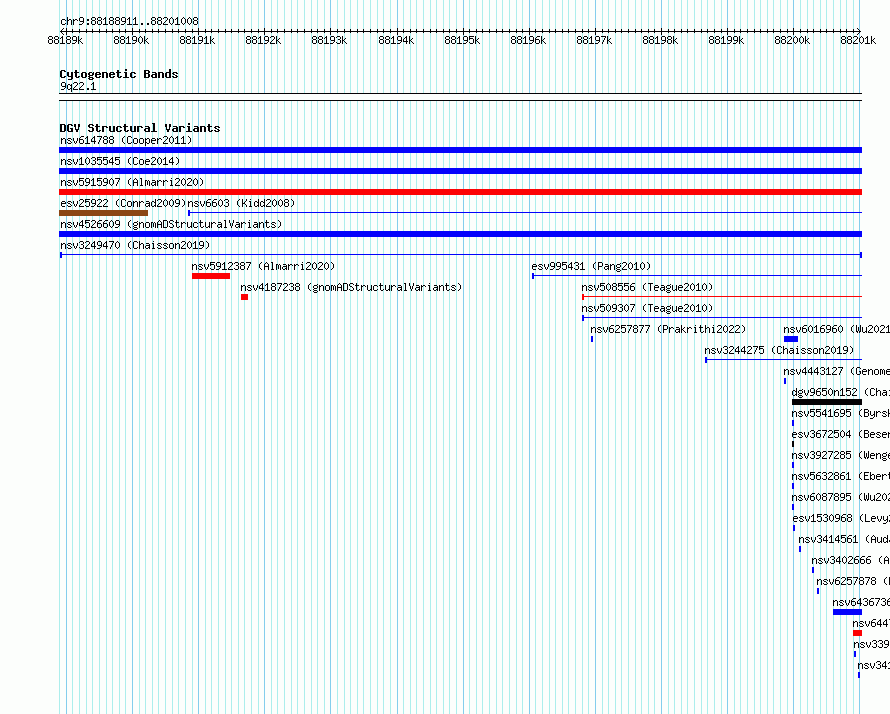The image size is (890, 714).
Task: Click the blue bar under nsv614788
Action: pyautogui.click(x=460, y=150)
